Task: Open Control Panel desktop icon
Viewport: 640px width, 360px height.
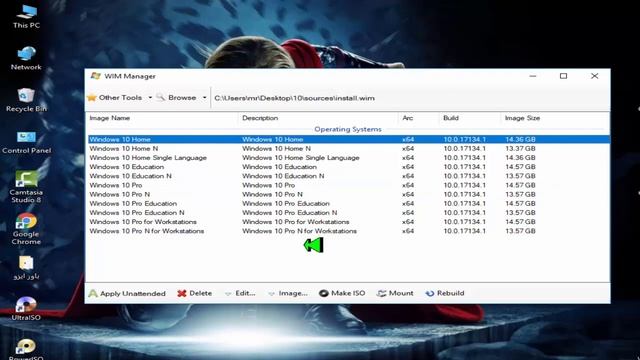Action: point(26,142)
